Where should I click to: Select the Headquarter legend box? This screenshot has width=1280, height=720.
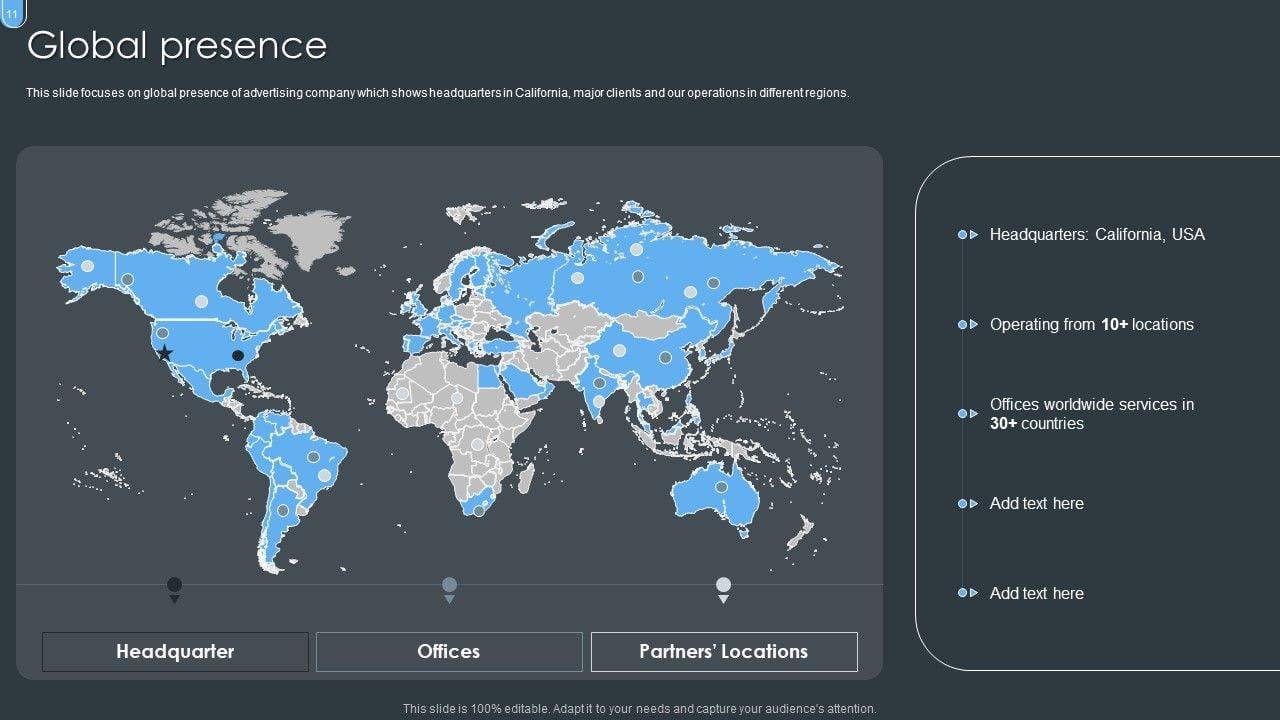[x=175, y=652]
